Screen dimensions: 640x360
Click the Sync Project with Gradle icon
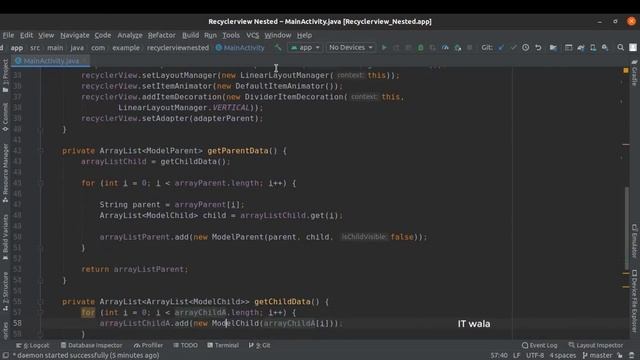click(581, 47)
